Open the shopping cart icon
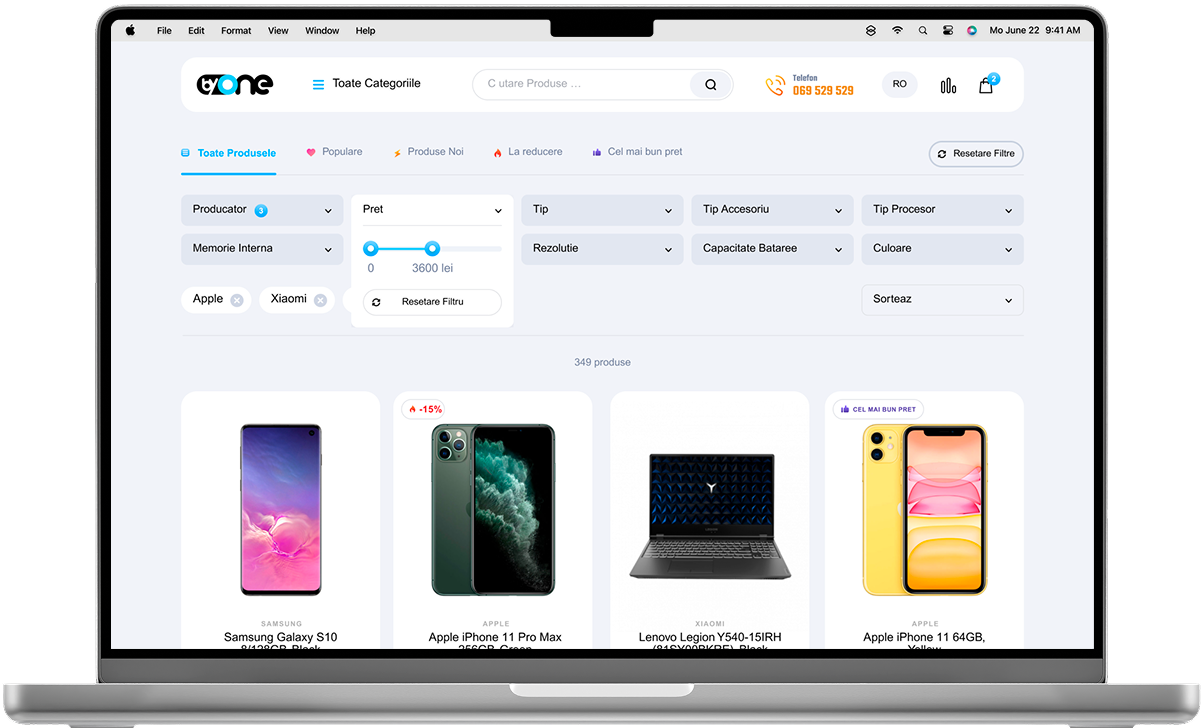 pyautogui.click(x=986, y=85)
